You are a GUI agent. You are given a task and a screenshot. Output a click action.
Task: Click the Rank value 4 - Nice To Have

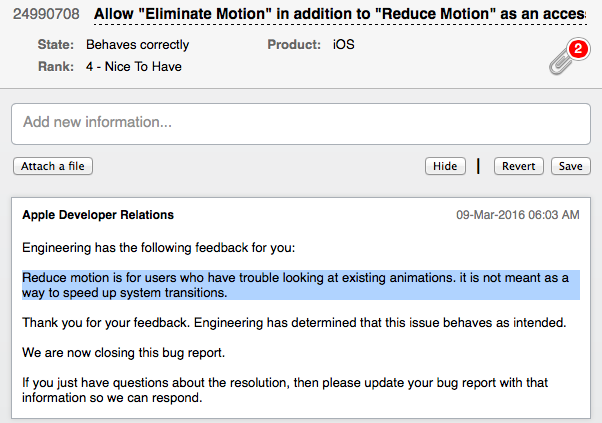click(x=134, y=66)
